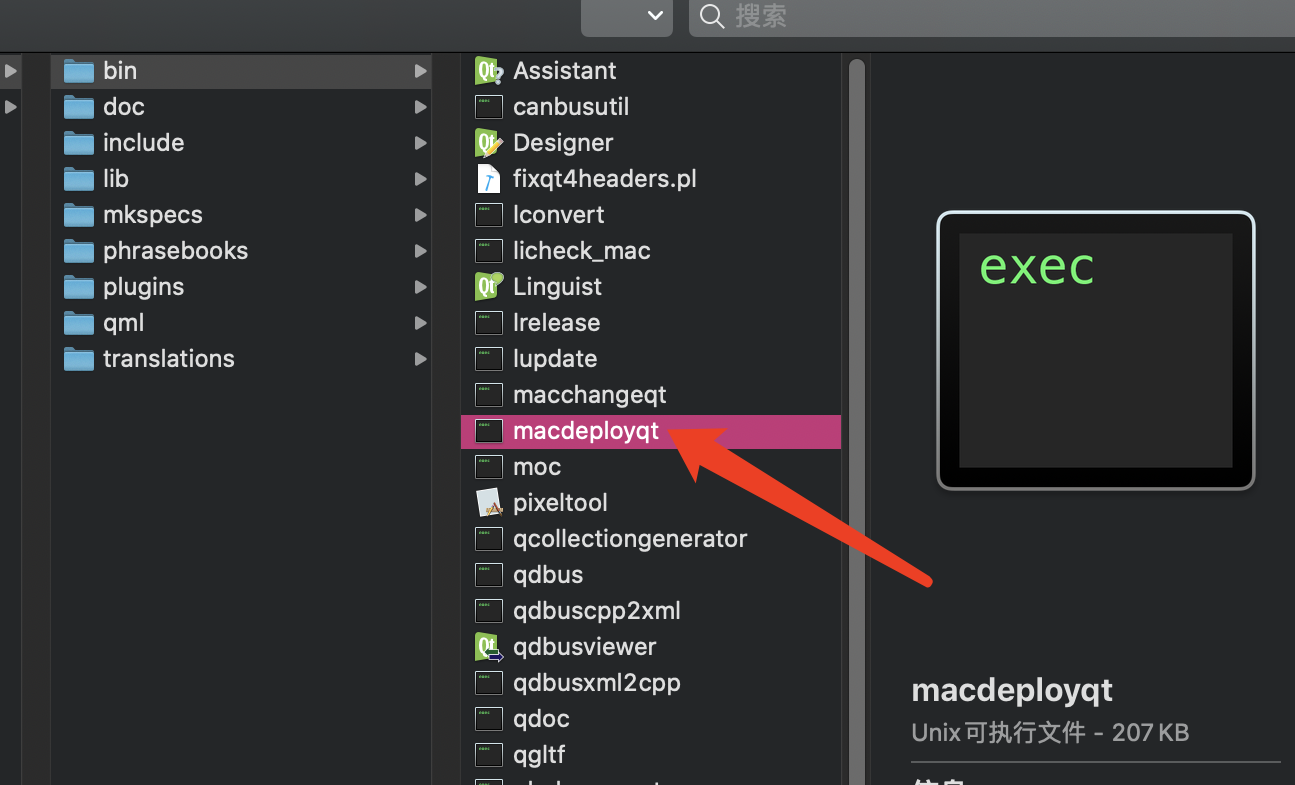
Task: Click the fixqt4headers.pl script file icon
Action: (x=488, y=179)
